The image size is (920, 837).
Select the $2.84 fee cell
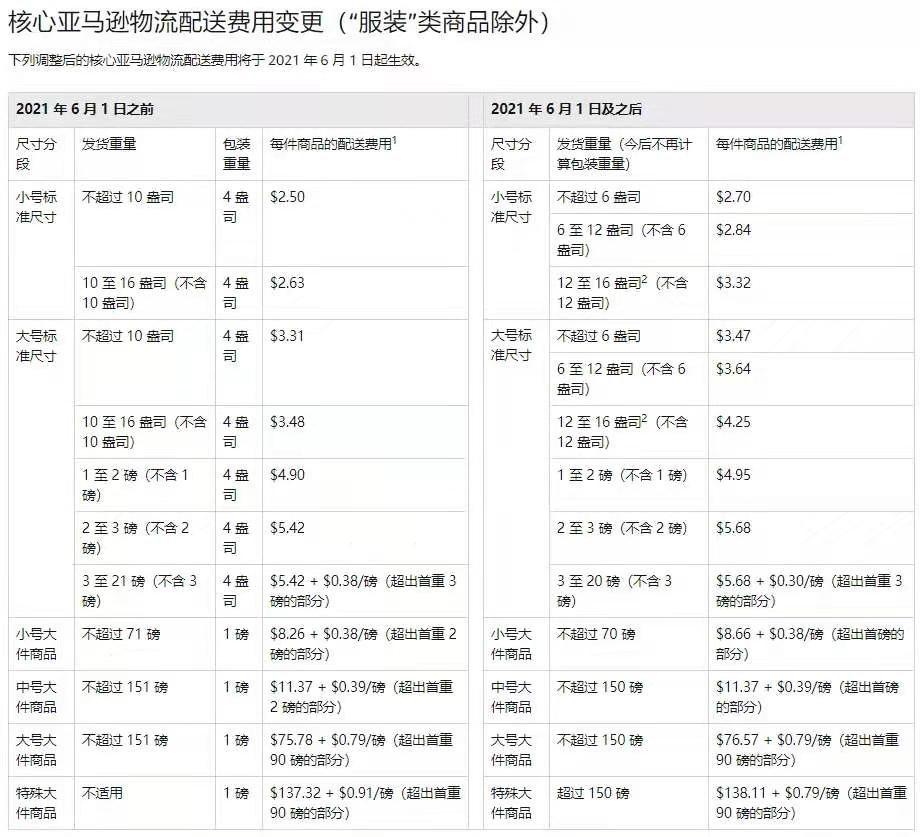click(733, 231)
